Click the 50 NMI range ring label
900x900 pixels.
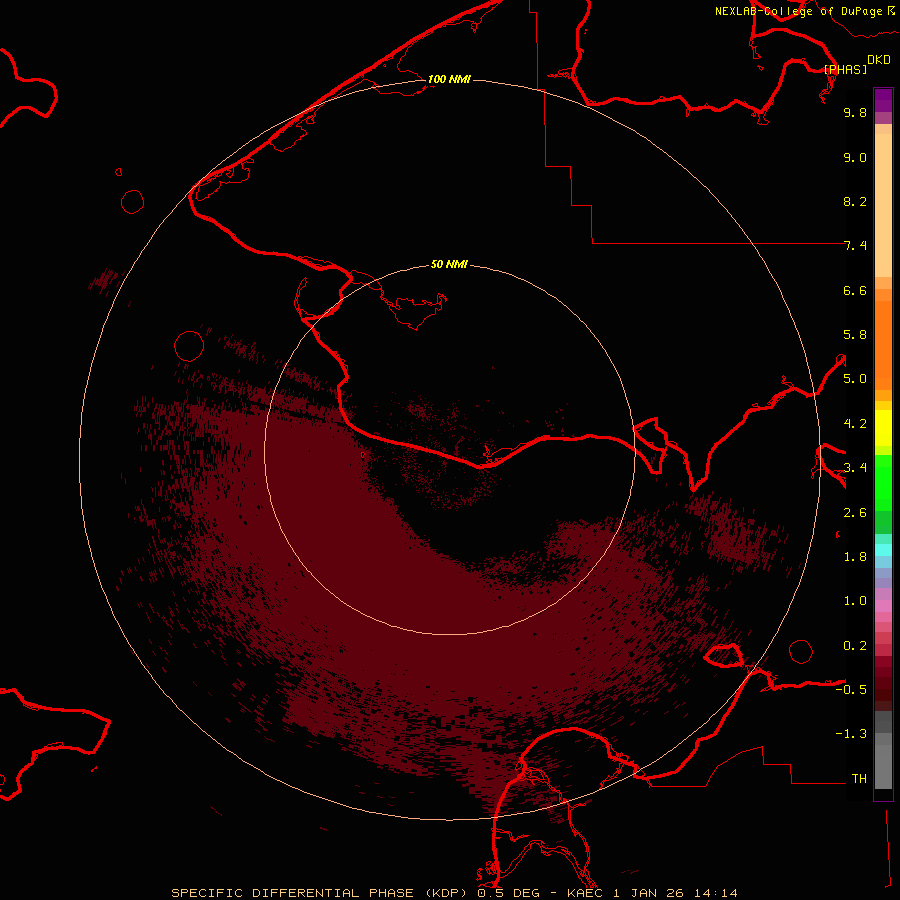click(x=449, y=264)
